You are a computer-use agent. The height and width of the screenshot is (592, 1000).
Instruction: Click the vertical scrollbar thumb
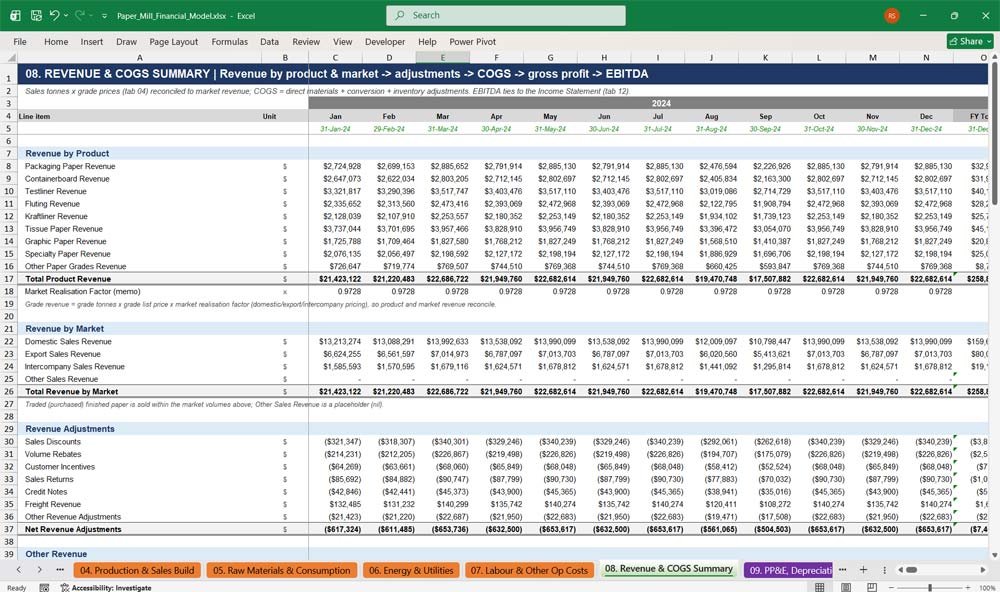(x=994, y=134)
